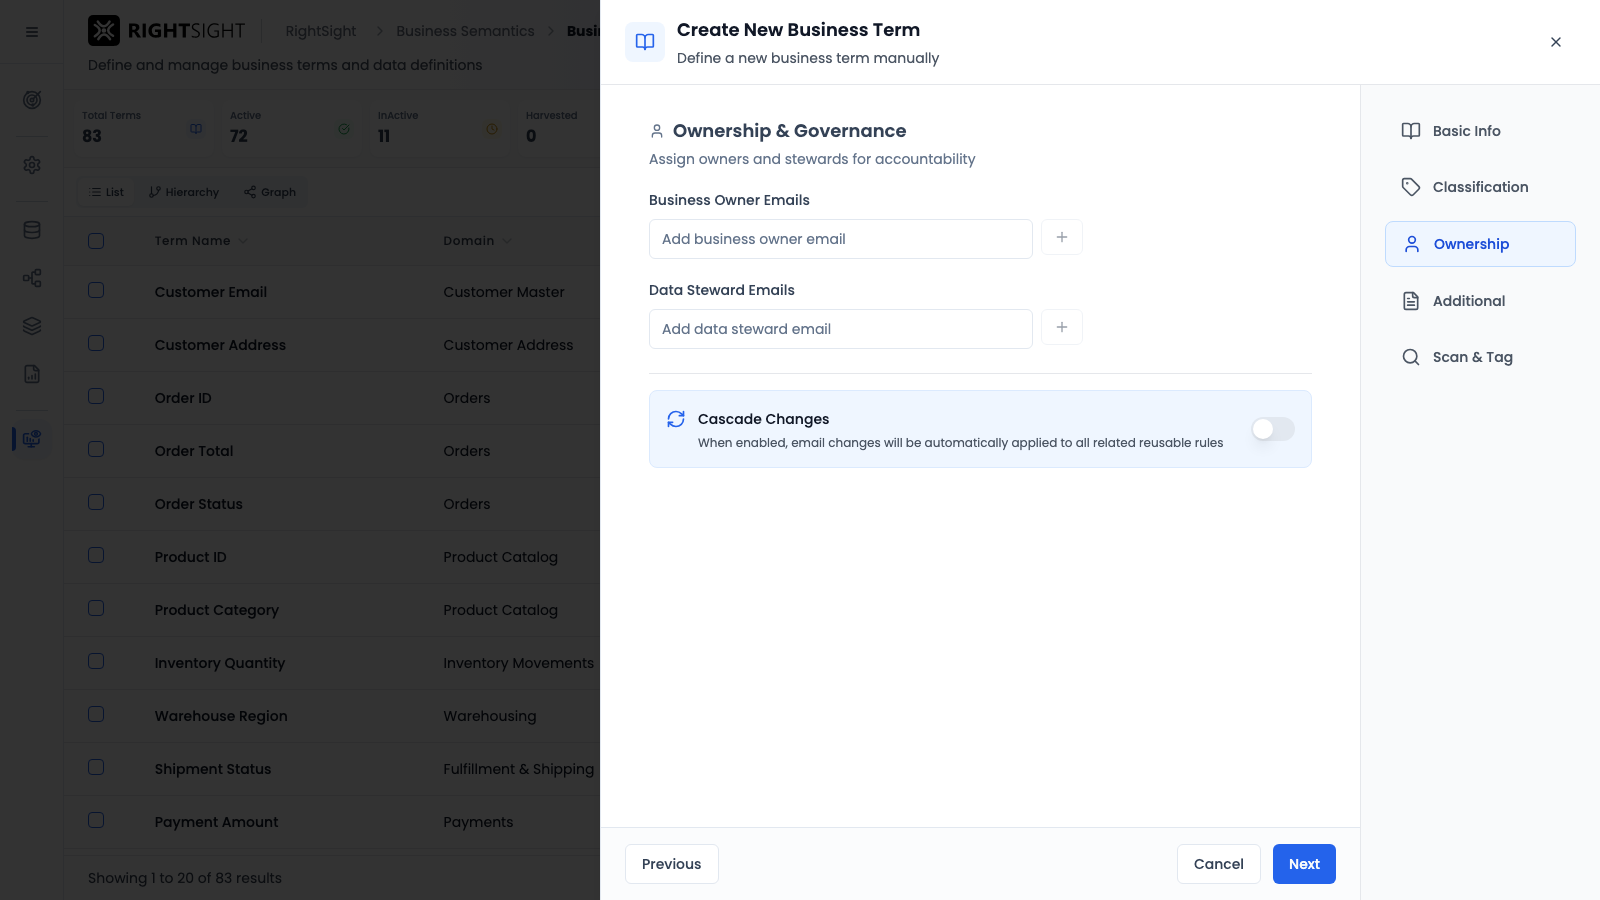Tick the Product ID row checkbox
The height and width of the screenshot is (900, 1600).
96,555
